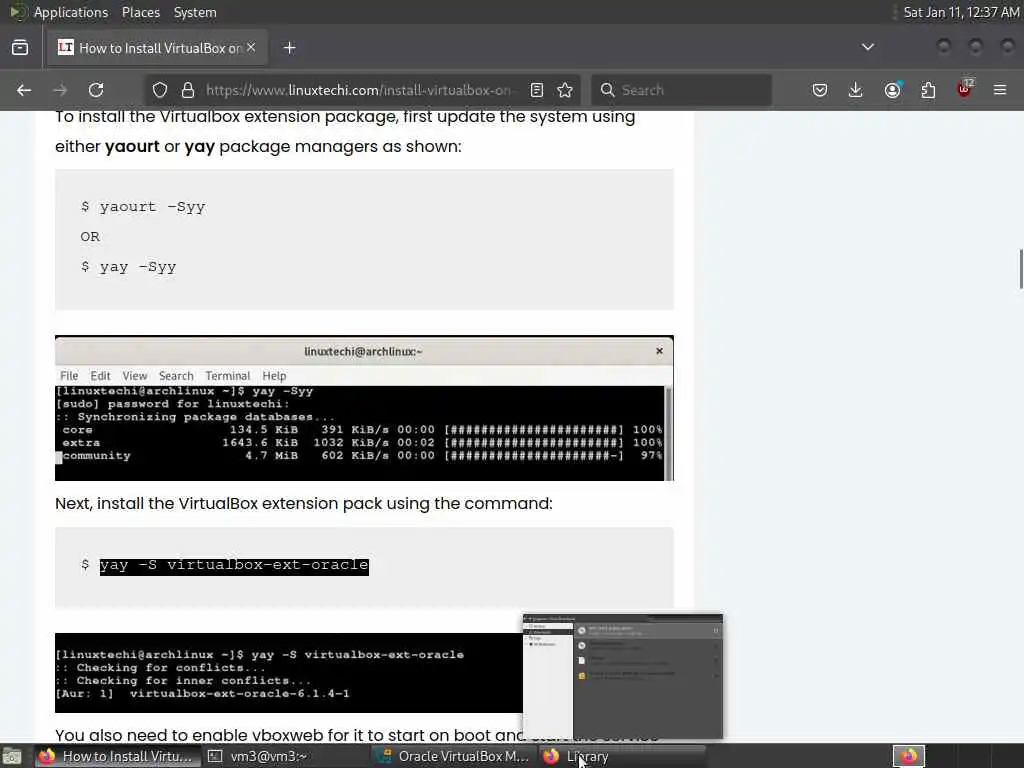The height and width of the screenshot is (768, 1024).
Task: Open the Firefox account icon
Action: [892, 90]
